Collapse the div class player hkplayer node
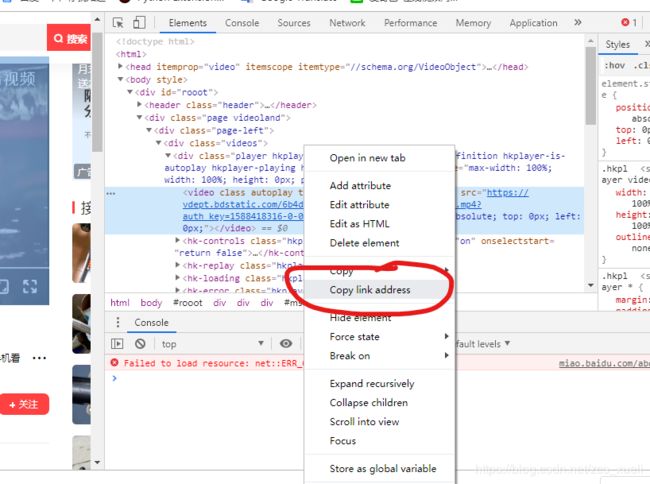The height and width of the screenshot is (484, 650). pos(168,155)
